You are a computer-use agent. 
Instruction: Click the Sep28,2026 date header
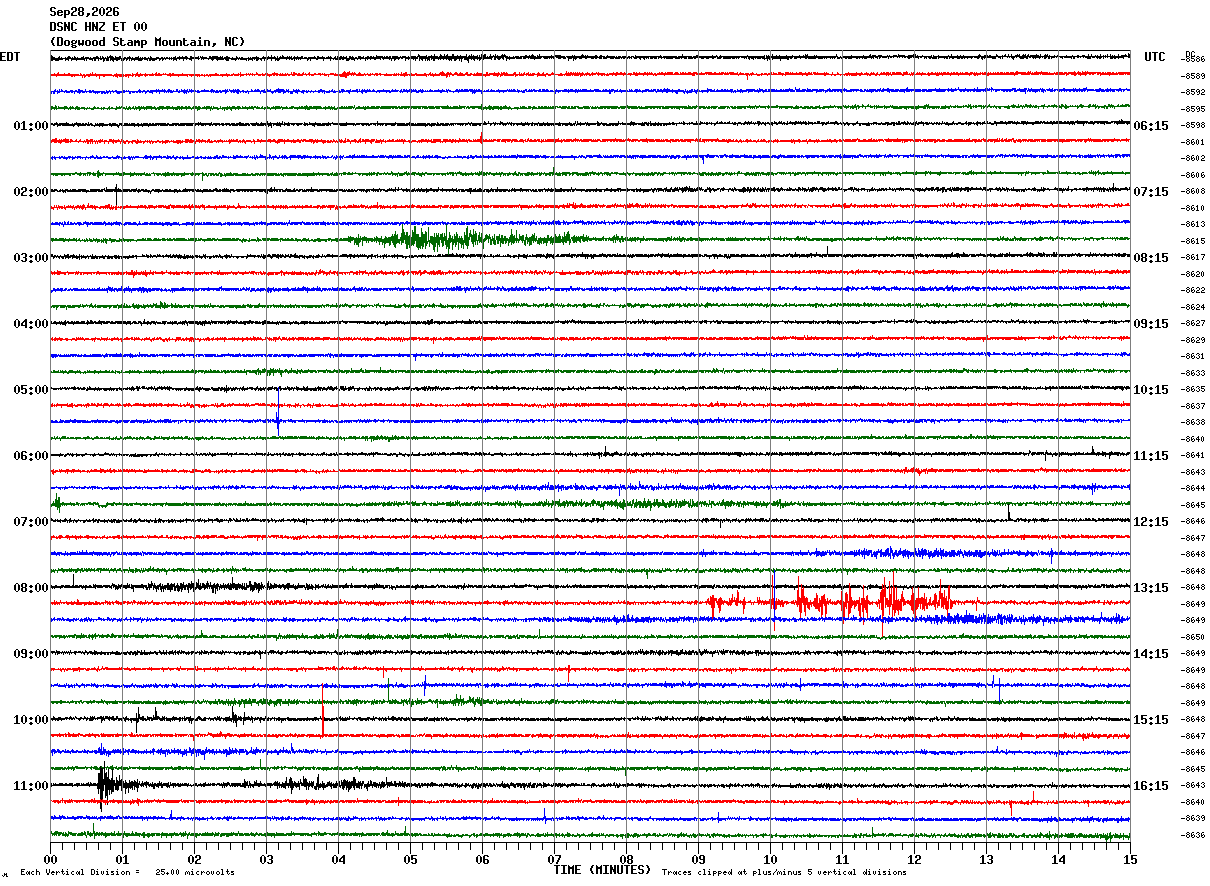[x=84, y=12]
